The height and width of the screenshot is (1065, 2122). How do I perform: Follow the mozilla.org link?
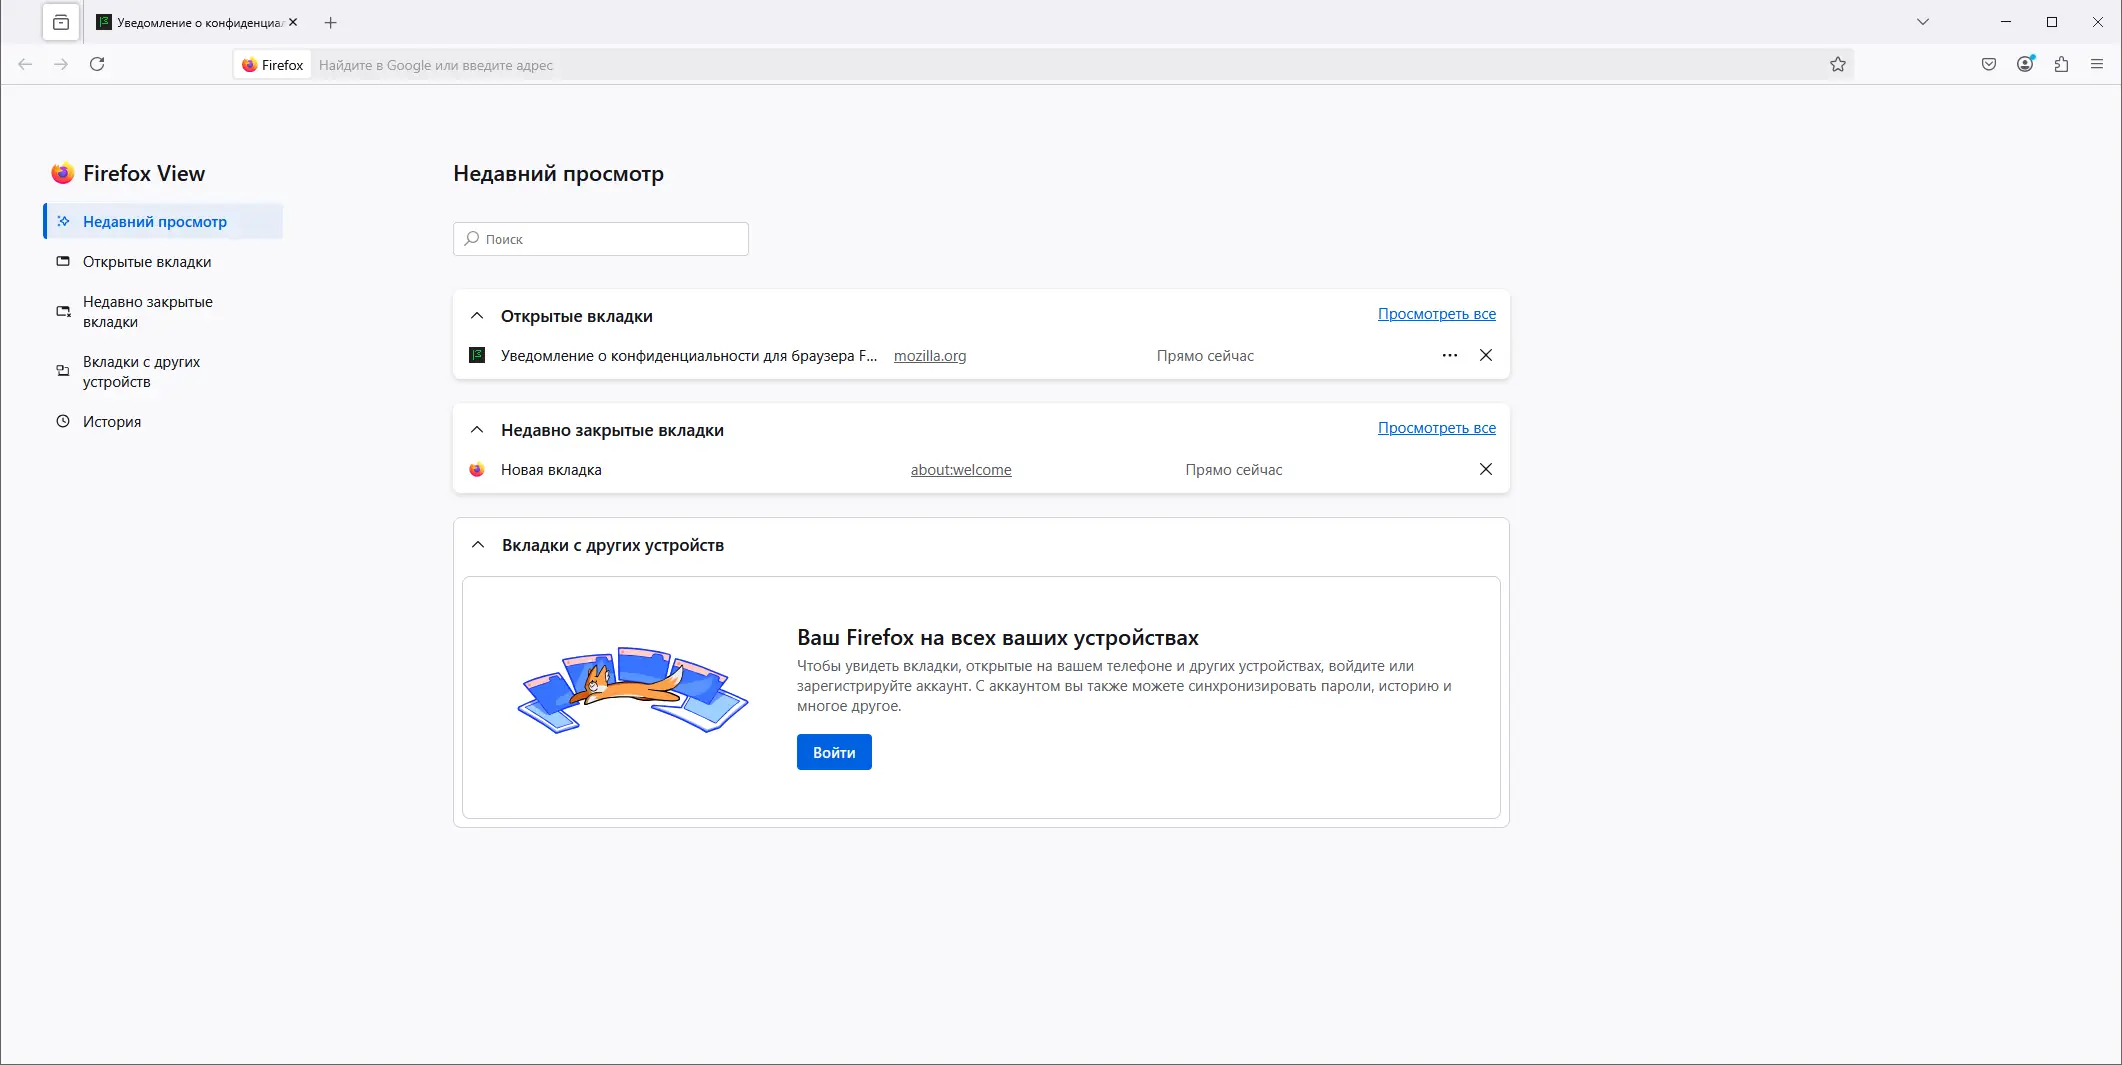coord(929,355)
